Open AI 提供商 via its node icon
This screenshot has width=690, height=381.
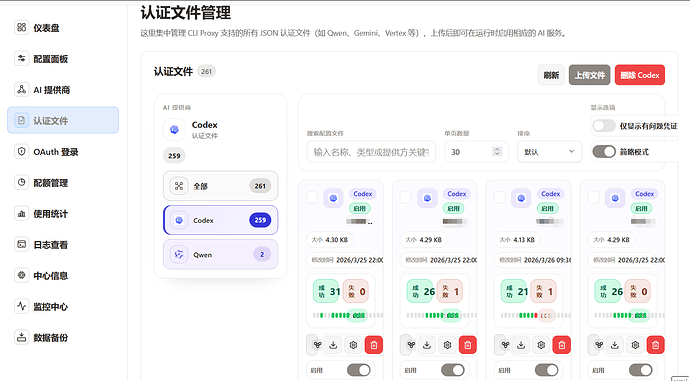pos(21,89)
